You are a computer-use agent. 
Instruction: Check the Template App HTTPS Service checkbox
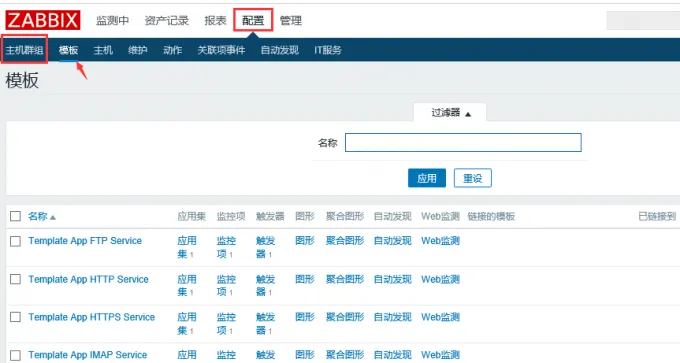point(15,317)
